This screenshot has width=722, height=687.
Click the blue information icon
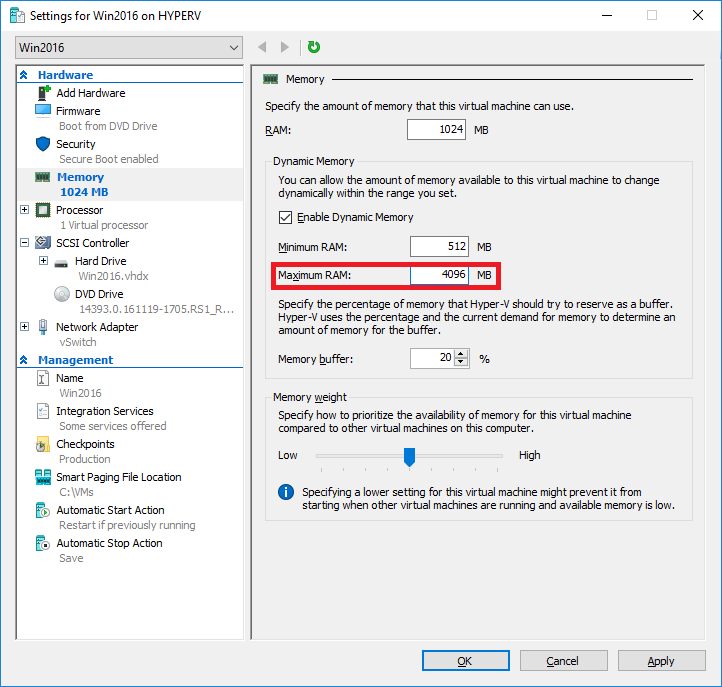(x=286, y=492)
